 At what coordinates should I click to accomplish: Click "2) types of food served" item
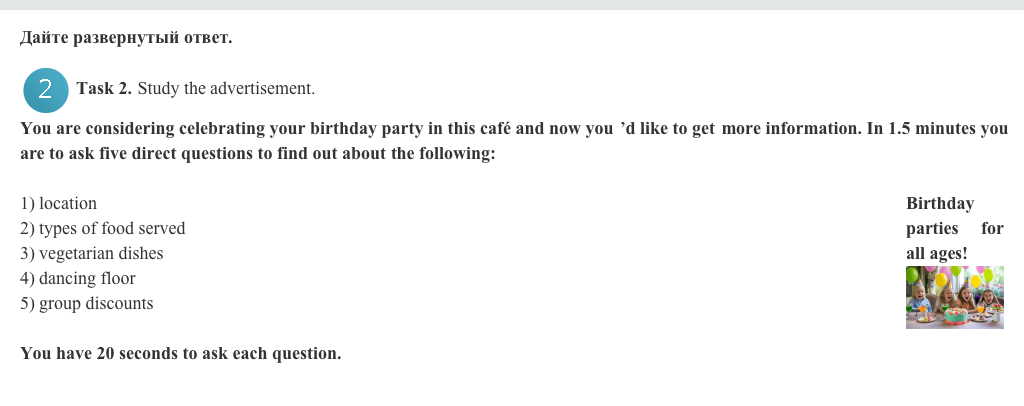103,229
